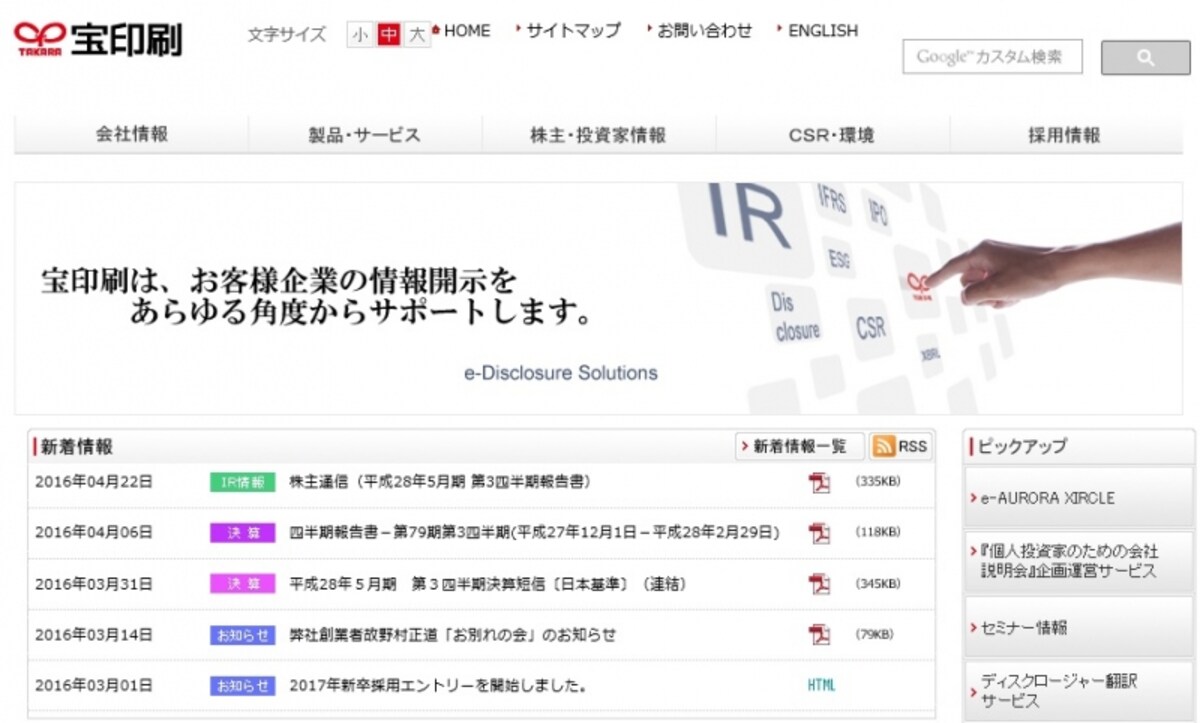The height and width of the screenshot is (723, 1200).
Task: Click the 文字サイズ label
Action: pos(287,35)
